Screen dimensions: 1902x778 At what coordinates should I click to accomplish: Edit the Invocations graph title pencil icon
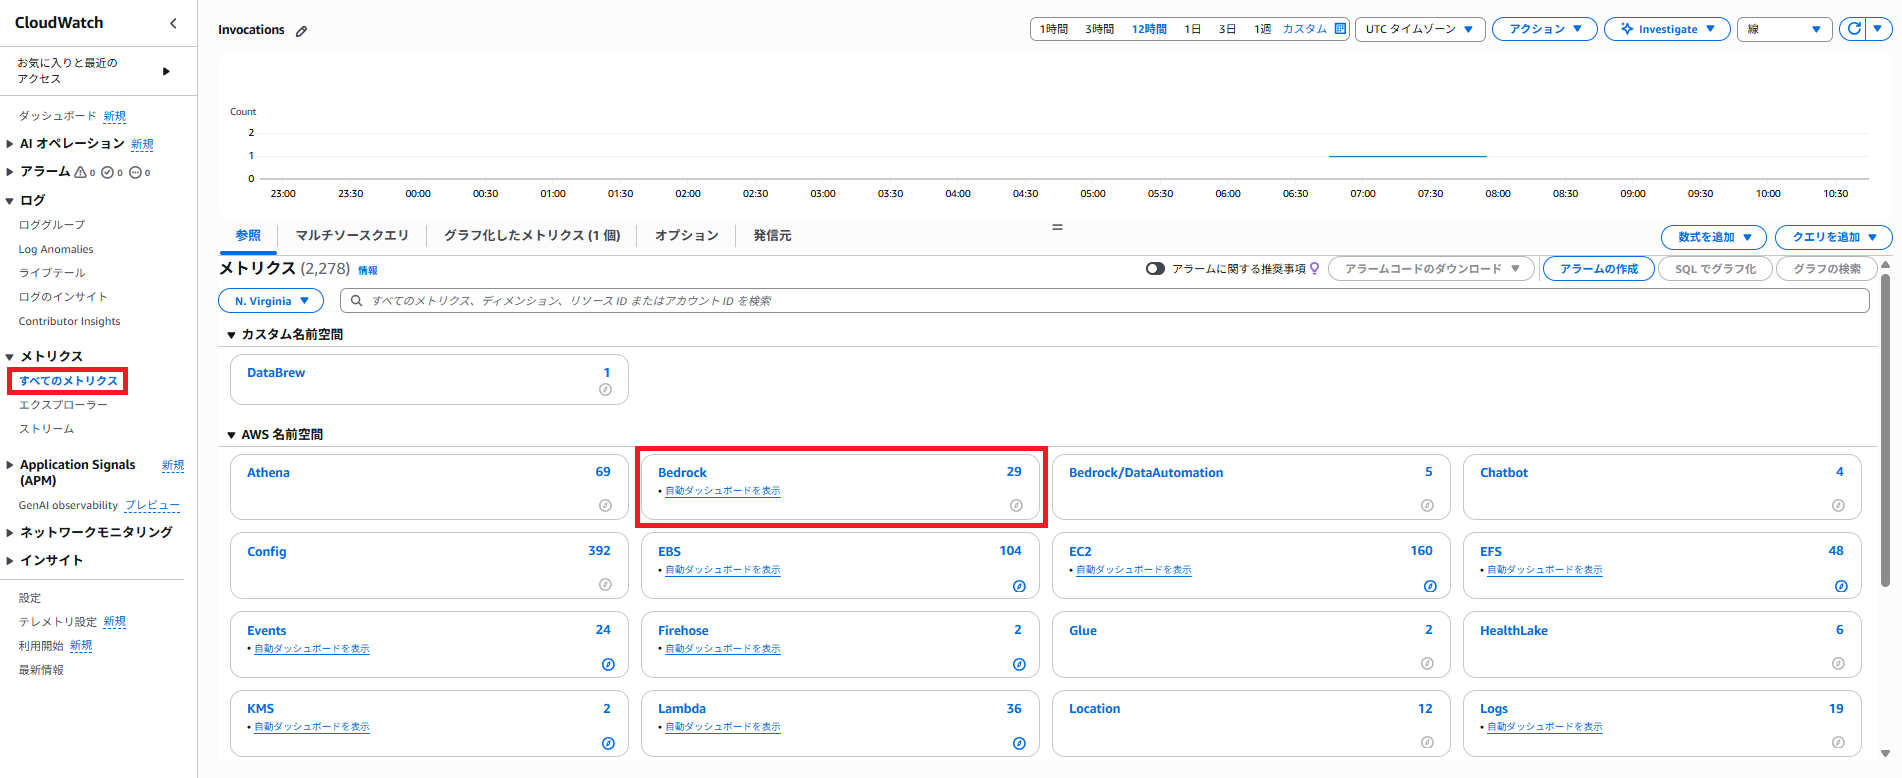pyautogui.click(x=301, y=31)
